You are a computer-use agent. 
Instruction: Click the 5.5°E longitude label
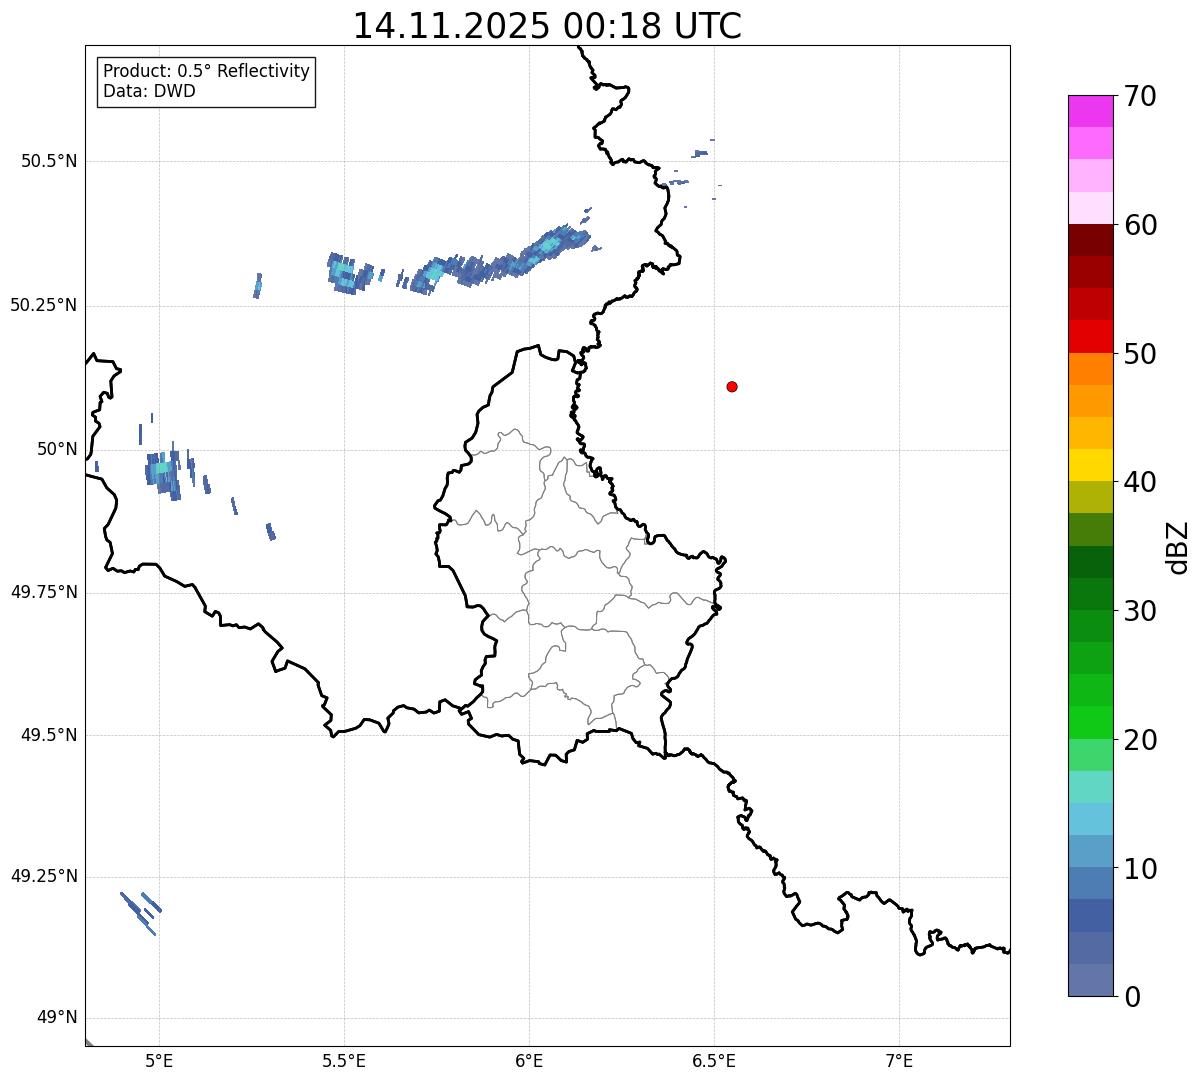click(x=344, y=1060)
